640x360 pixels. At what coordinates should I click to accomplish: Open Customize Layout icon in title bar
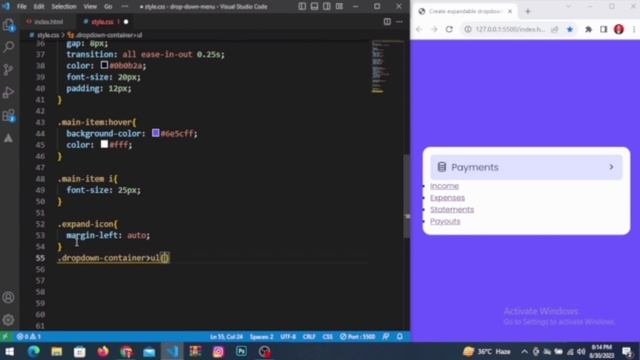(x=339, y=7)
